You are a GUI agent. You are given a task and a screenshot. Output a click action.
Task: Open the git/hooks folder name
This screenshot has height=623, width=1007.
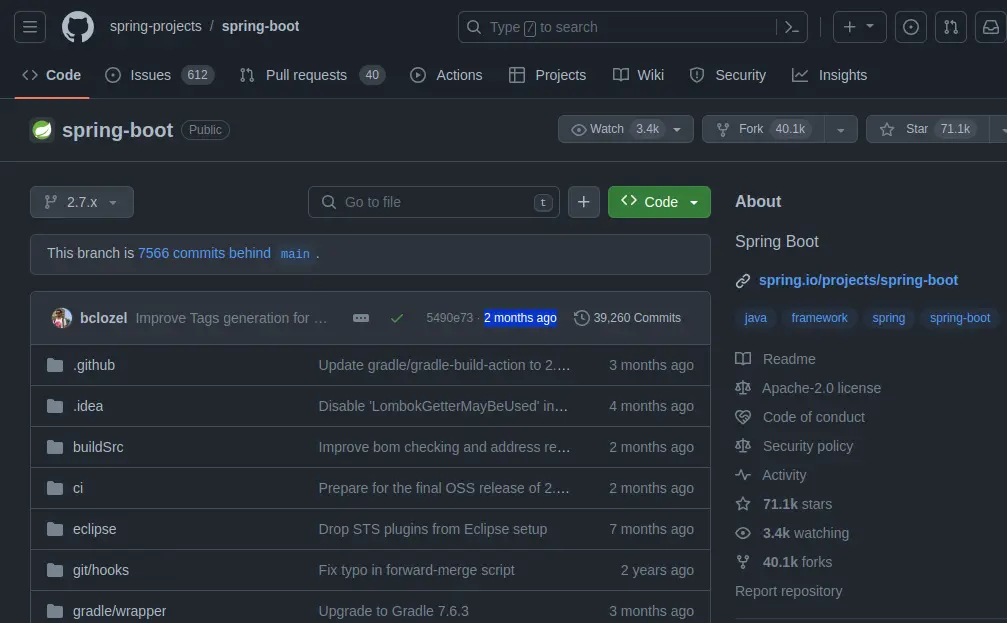[x=101, y=570]
